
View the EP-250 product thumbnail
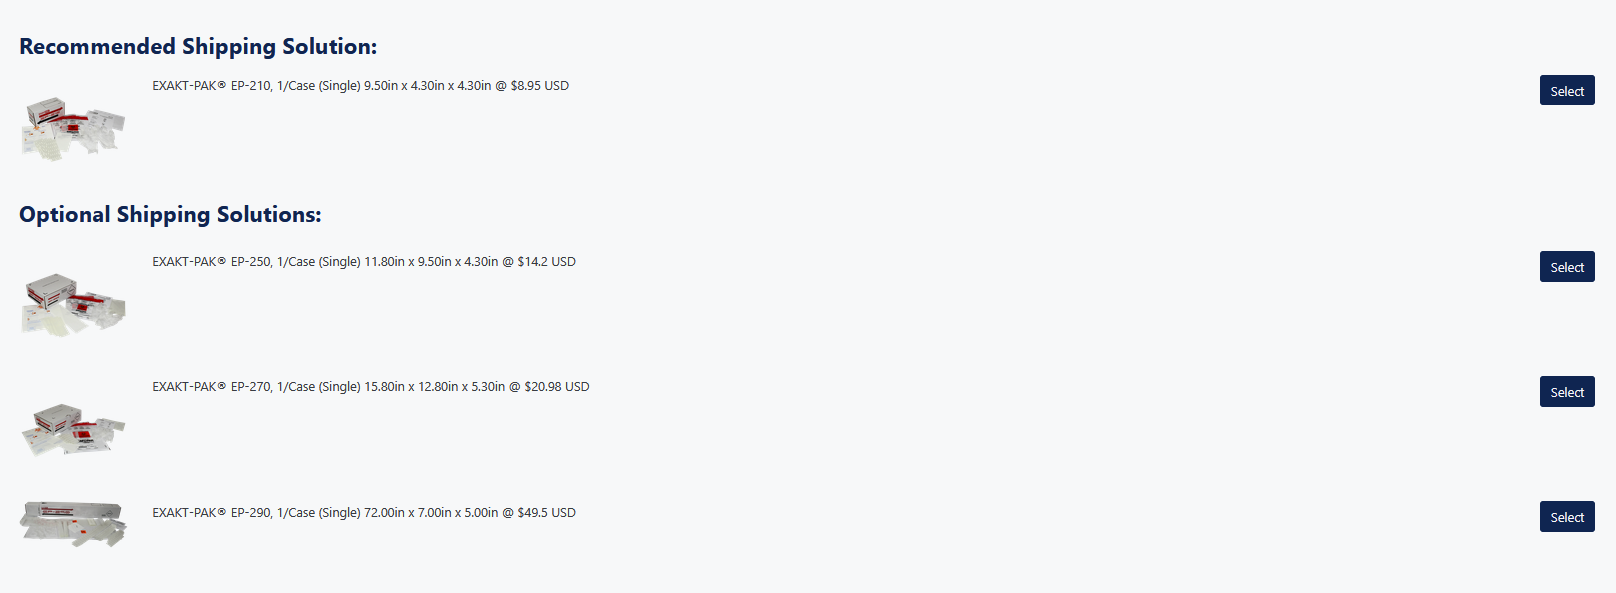[74, 304]
